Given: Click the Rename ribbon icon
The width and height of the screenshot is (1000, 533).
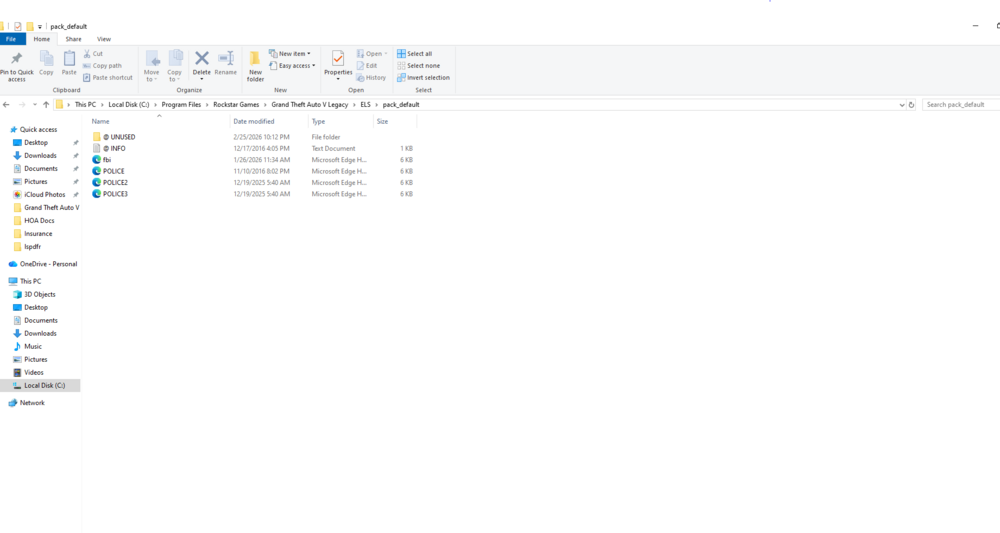Looking at the screenshot, I should coord(226,59).
